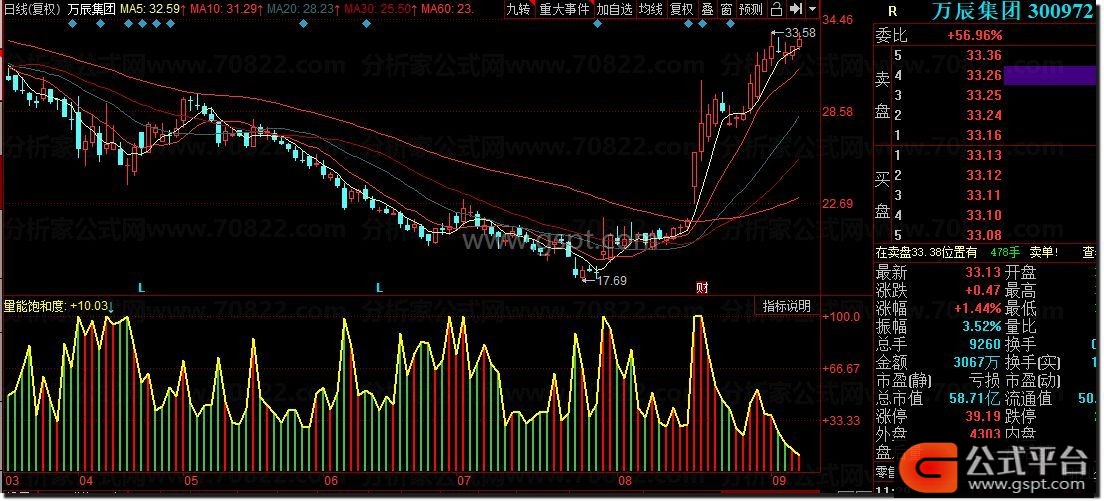Click the 金额 3067万 value
Image resolution: width=1104 pixels, height=501 pixels.
[978, 363]
